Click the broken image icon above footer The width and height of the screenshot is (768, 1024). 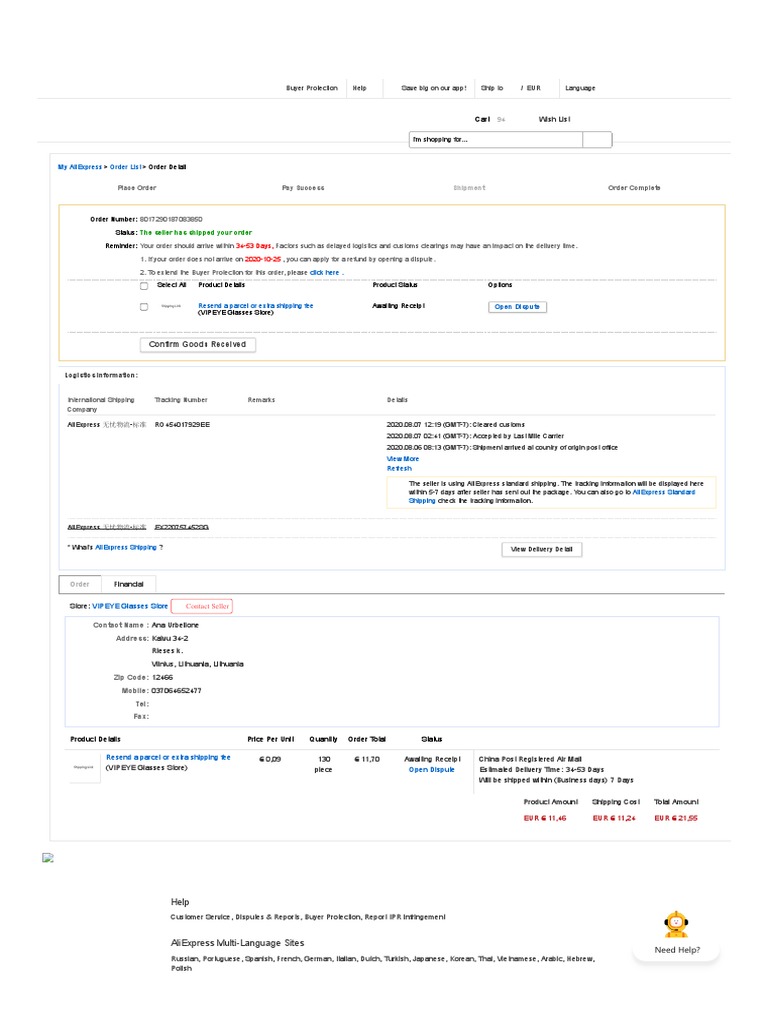pos(48,857)
